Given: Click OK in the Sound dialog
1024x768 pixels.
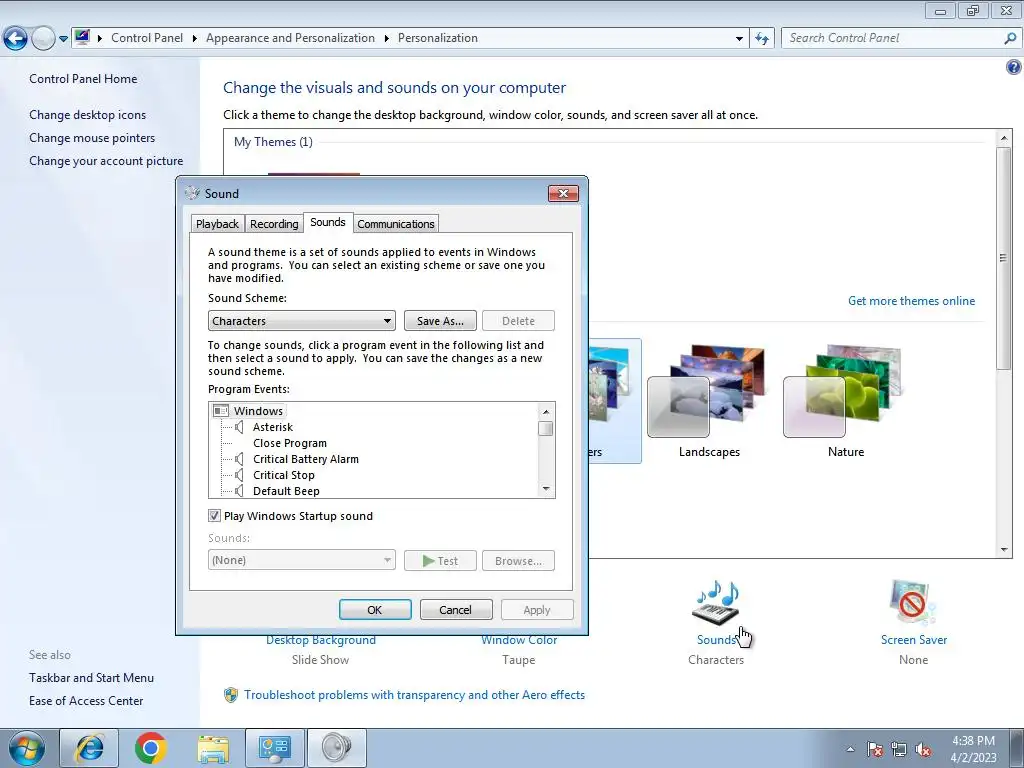Looking at the screenshot, I should 375,609.
